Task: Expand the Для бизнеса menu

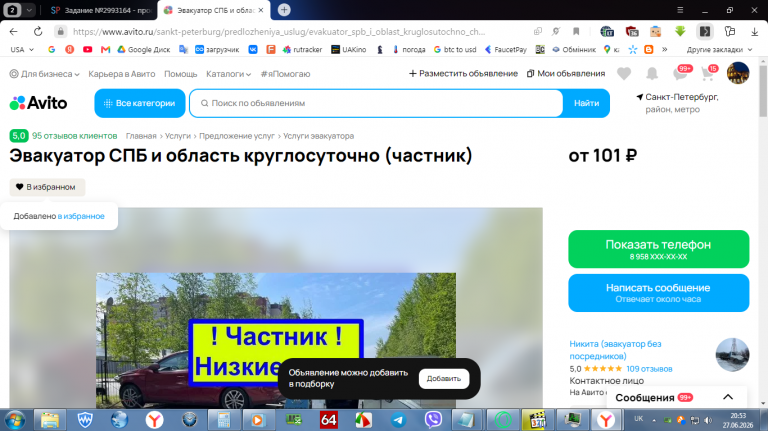Action: point(44,74)
